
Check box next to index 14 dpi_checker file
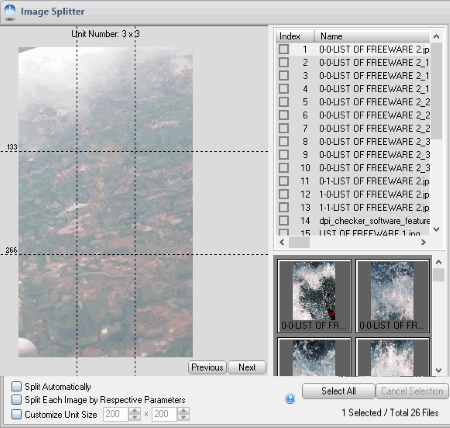point(284,220)
